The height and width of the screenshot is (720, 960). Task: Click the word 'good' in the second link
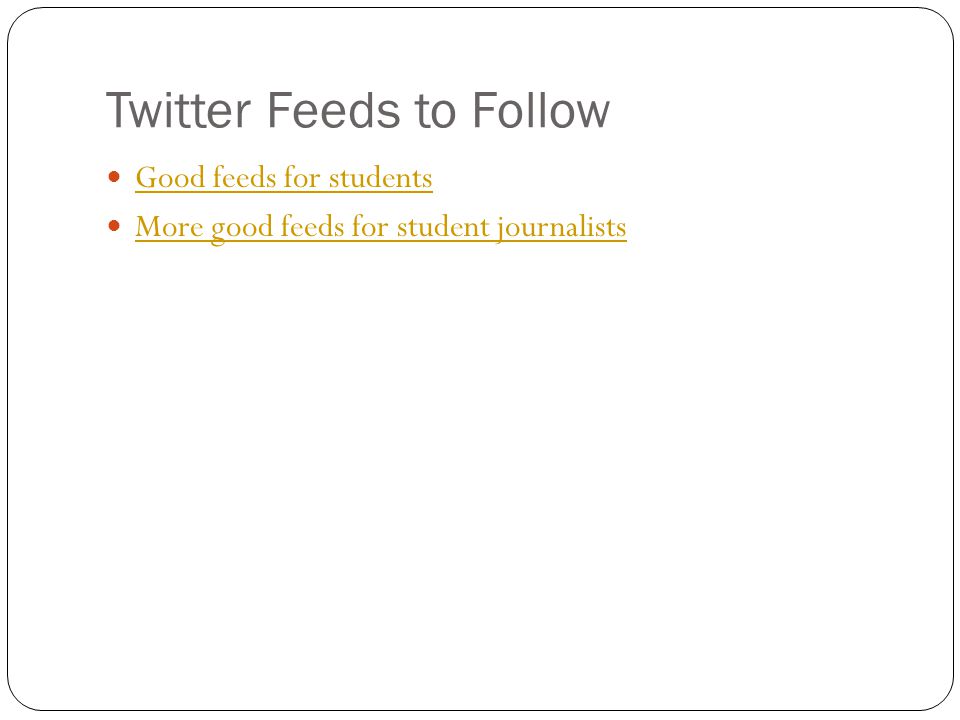(242, 229)
